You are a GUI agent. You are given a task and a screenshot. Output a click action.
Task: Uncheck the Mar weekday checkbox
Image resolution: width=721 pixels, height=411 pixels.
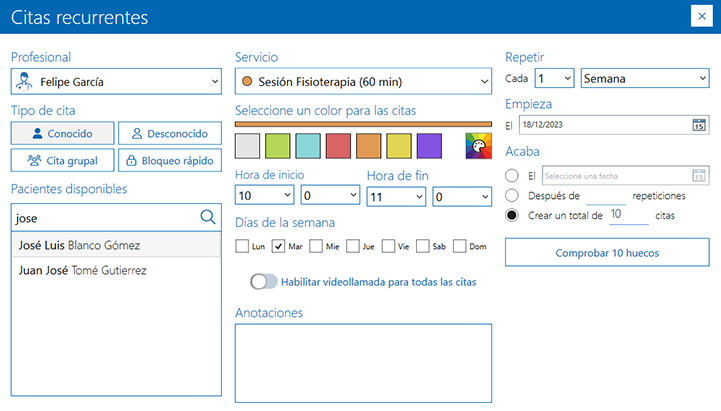pos(279,246)
